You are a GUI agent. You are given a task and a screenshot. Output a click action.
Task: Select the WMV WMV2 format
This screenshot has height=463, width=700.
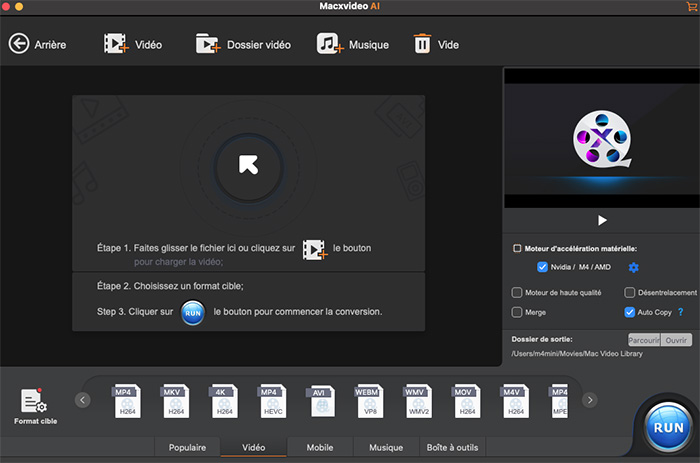click(418, 400)
